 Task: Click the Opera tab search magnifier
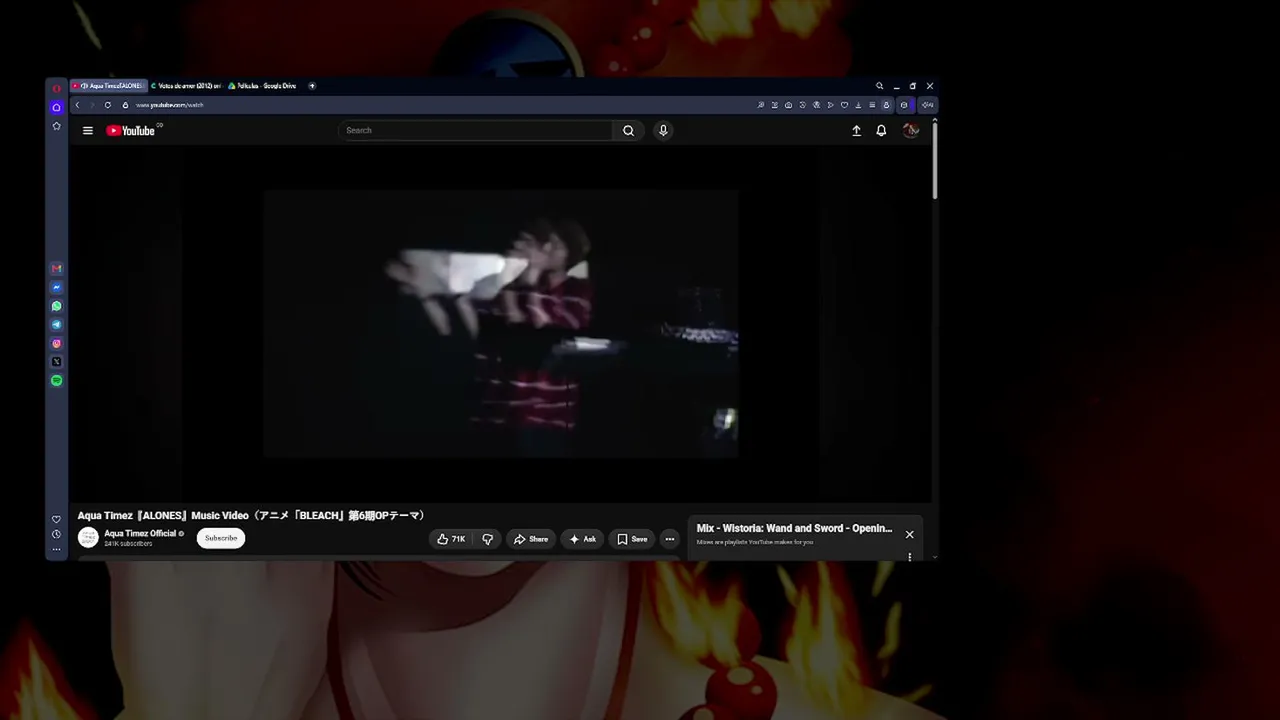coord(880,86)
